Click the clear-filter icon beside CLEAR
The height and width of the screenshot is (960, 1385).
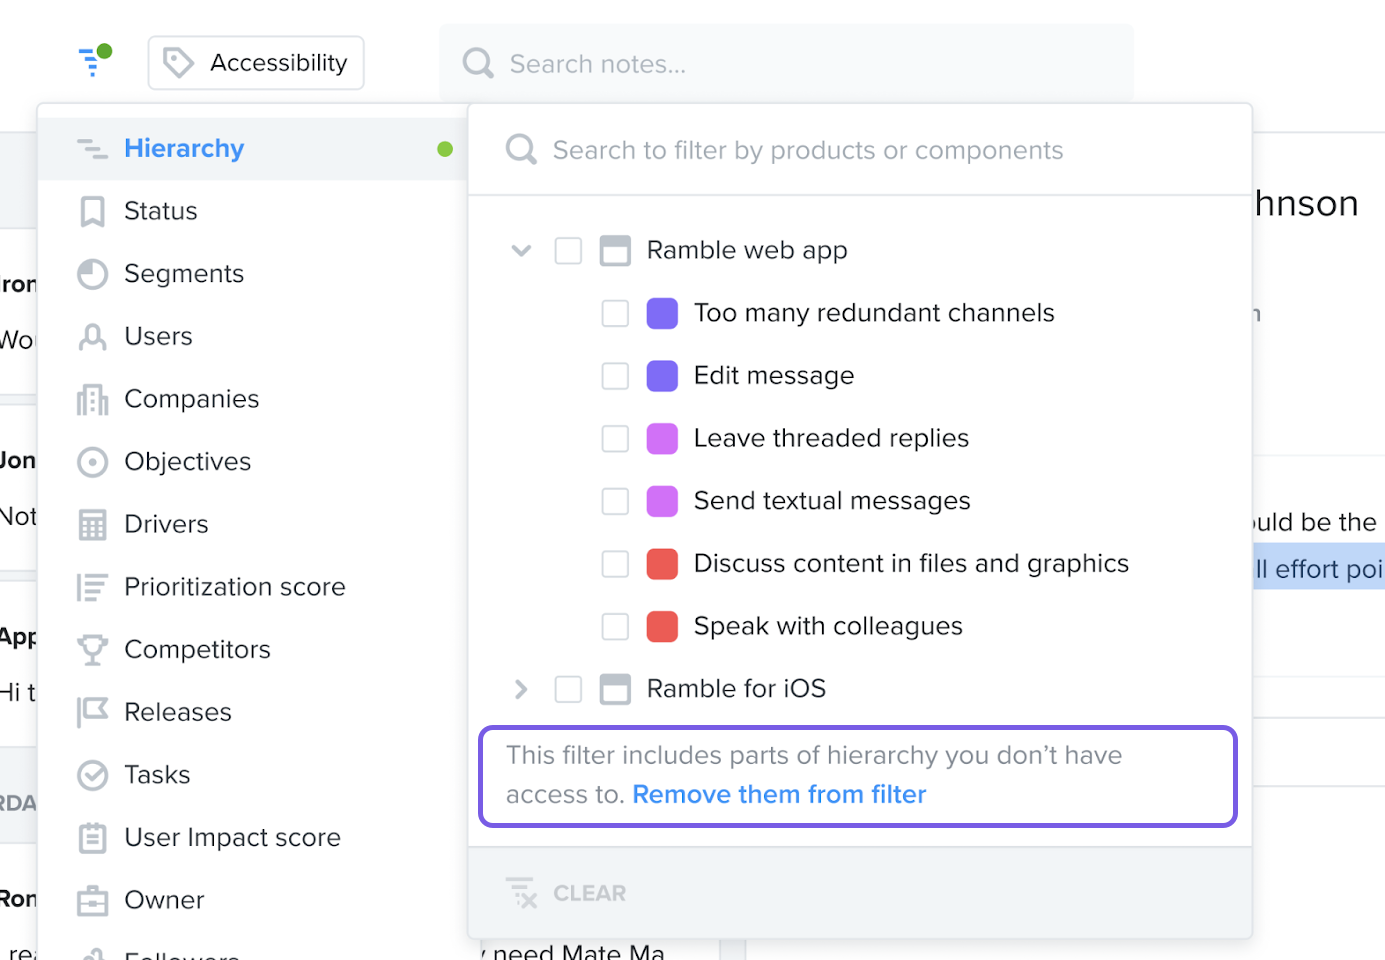click(521, 892)
